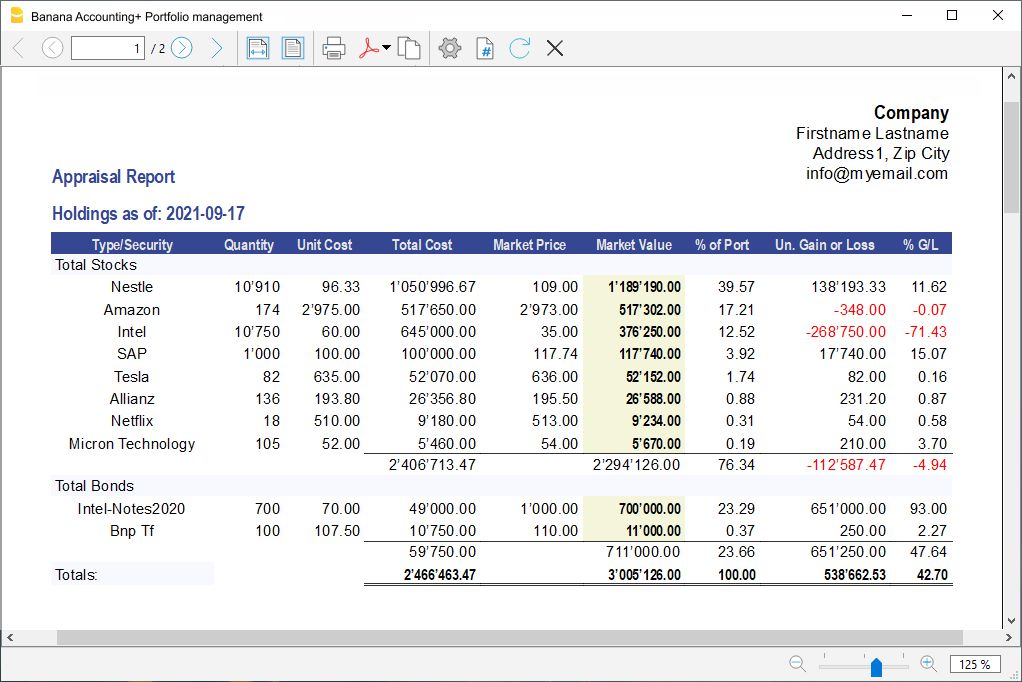This screenshot has width=1022, height=682.
Task: Open page number setup icon
Action: tap(485, 48)
